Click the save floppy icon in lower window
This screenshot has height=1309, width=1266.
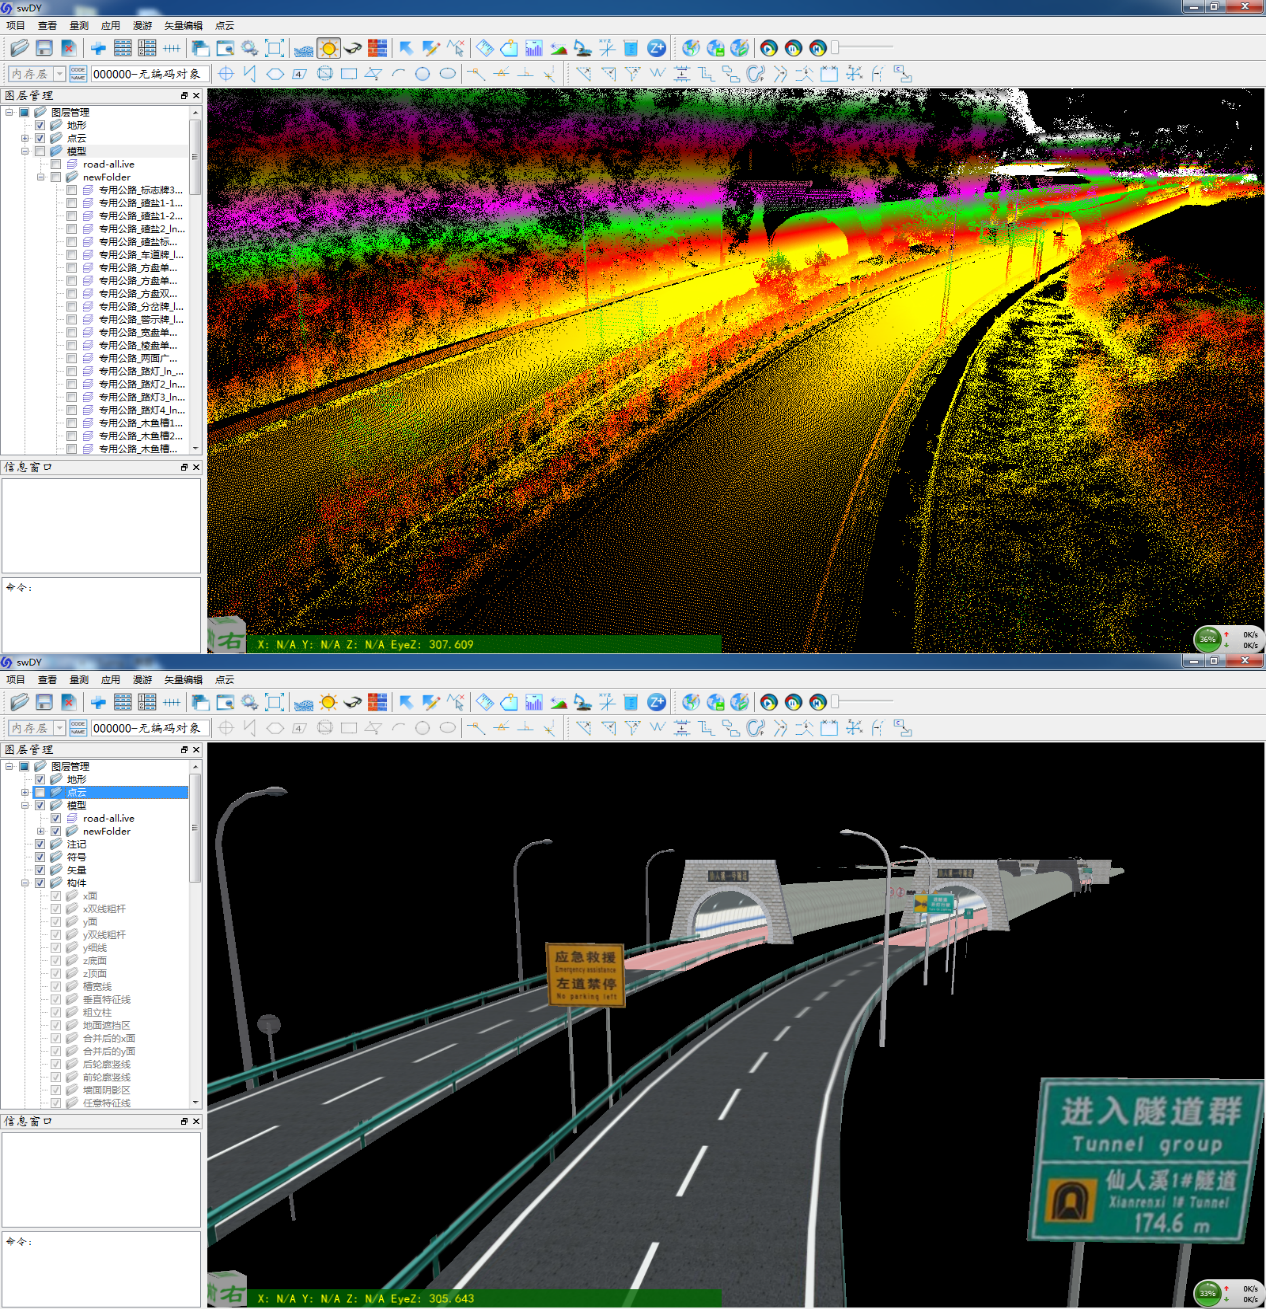(44, 702)
